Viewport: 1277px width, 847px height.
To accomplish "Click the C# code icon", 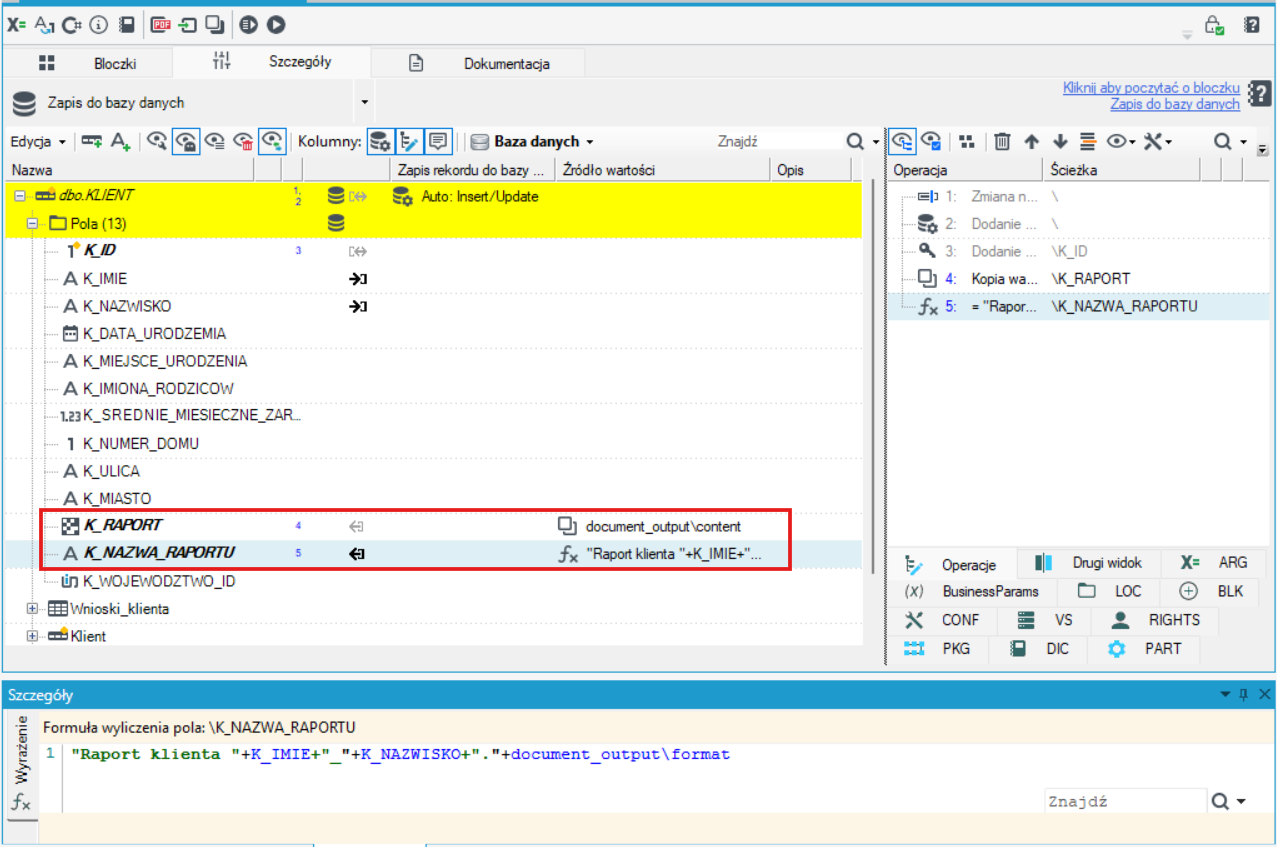I will pos(71,24).
